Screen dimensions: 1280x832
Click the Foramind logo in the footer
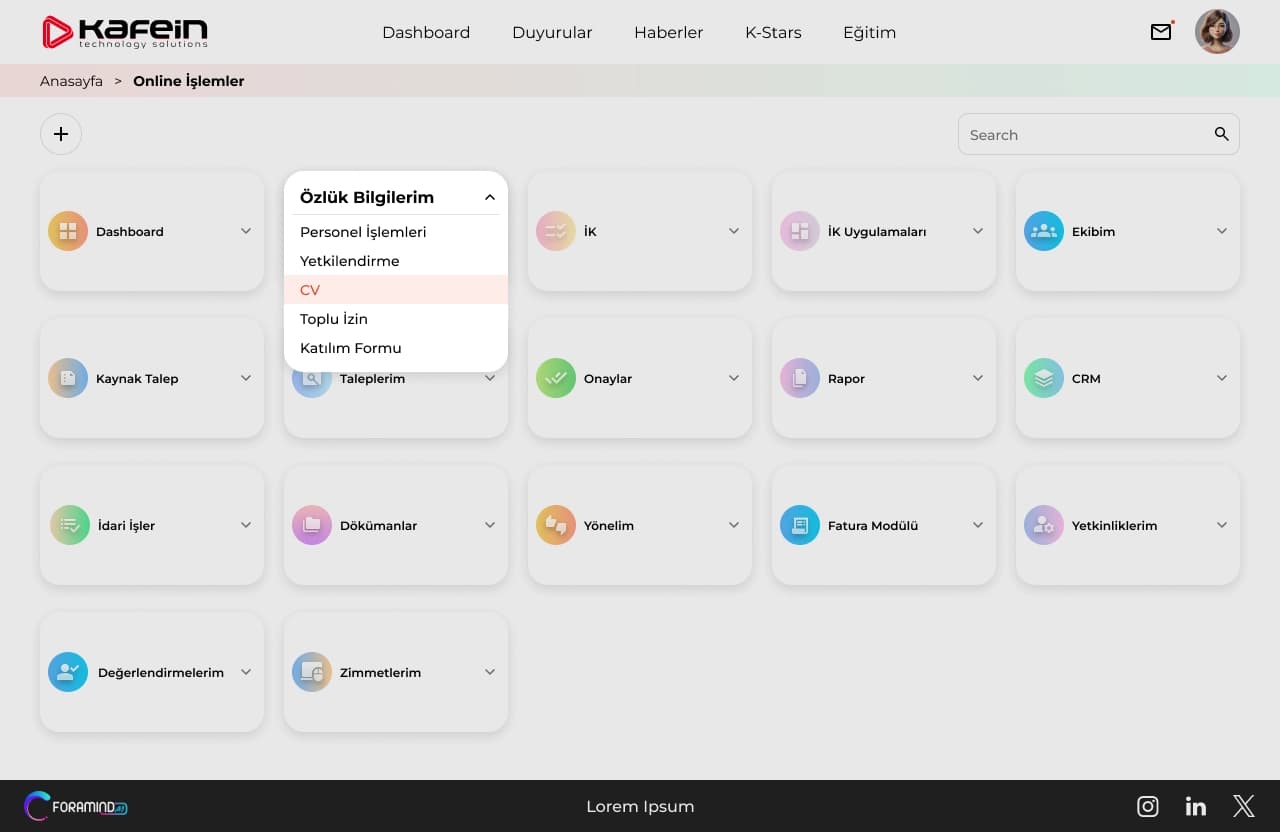click(x=76, y=806)
